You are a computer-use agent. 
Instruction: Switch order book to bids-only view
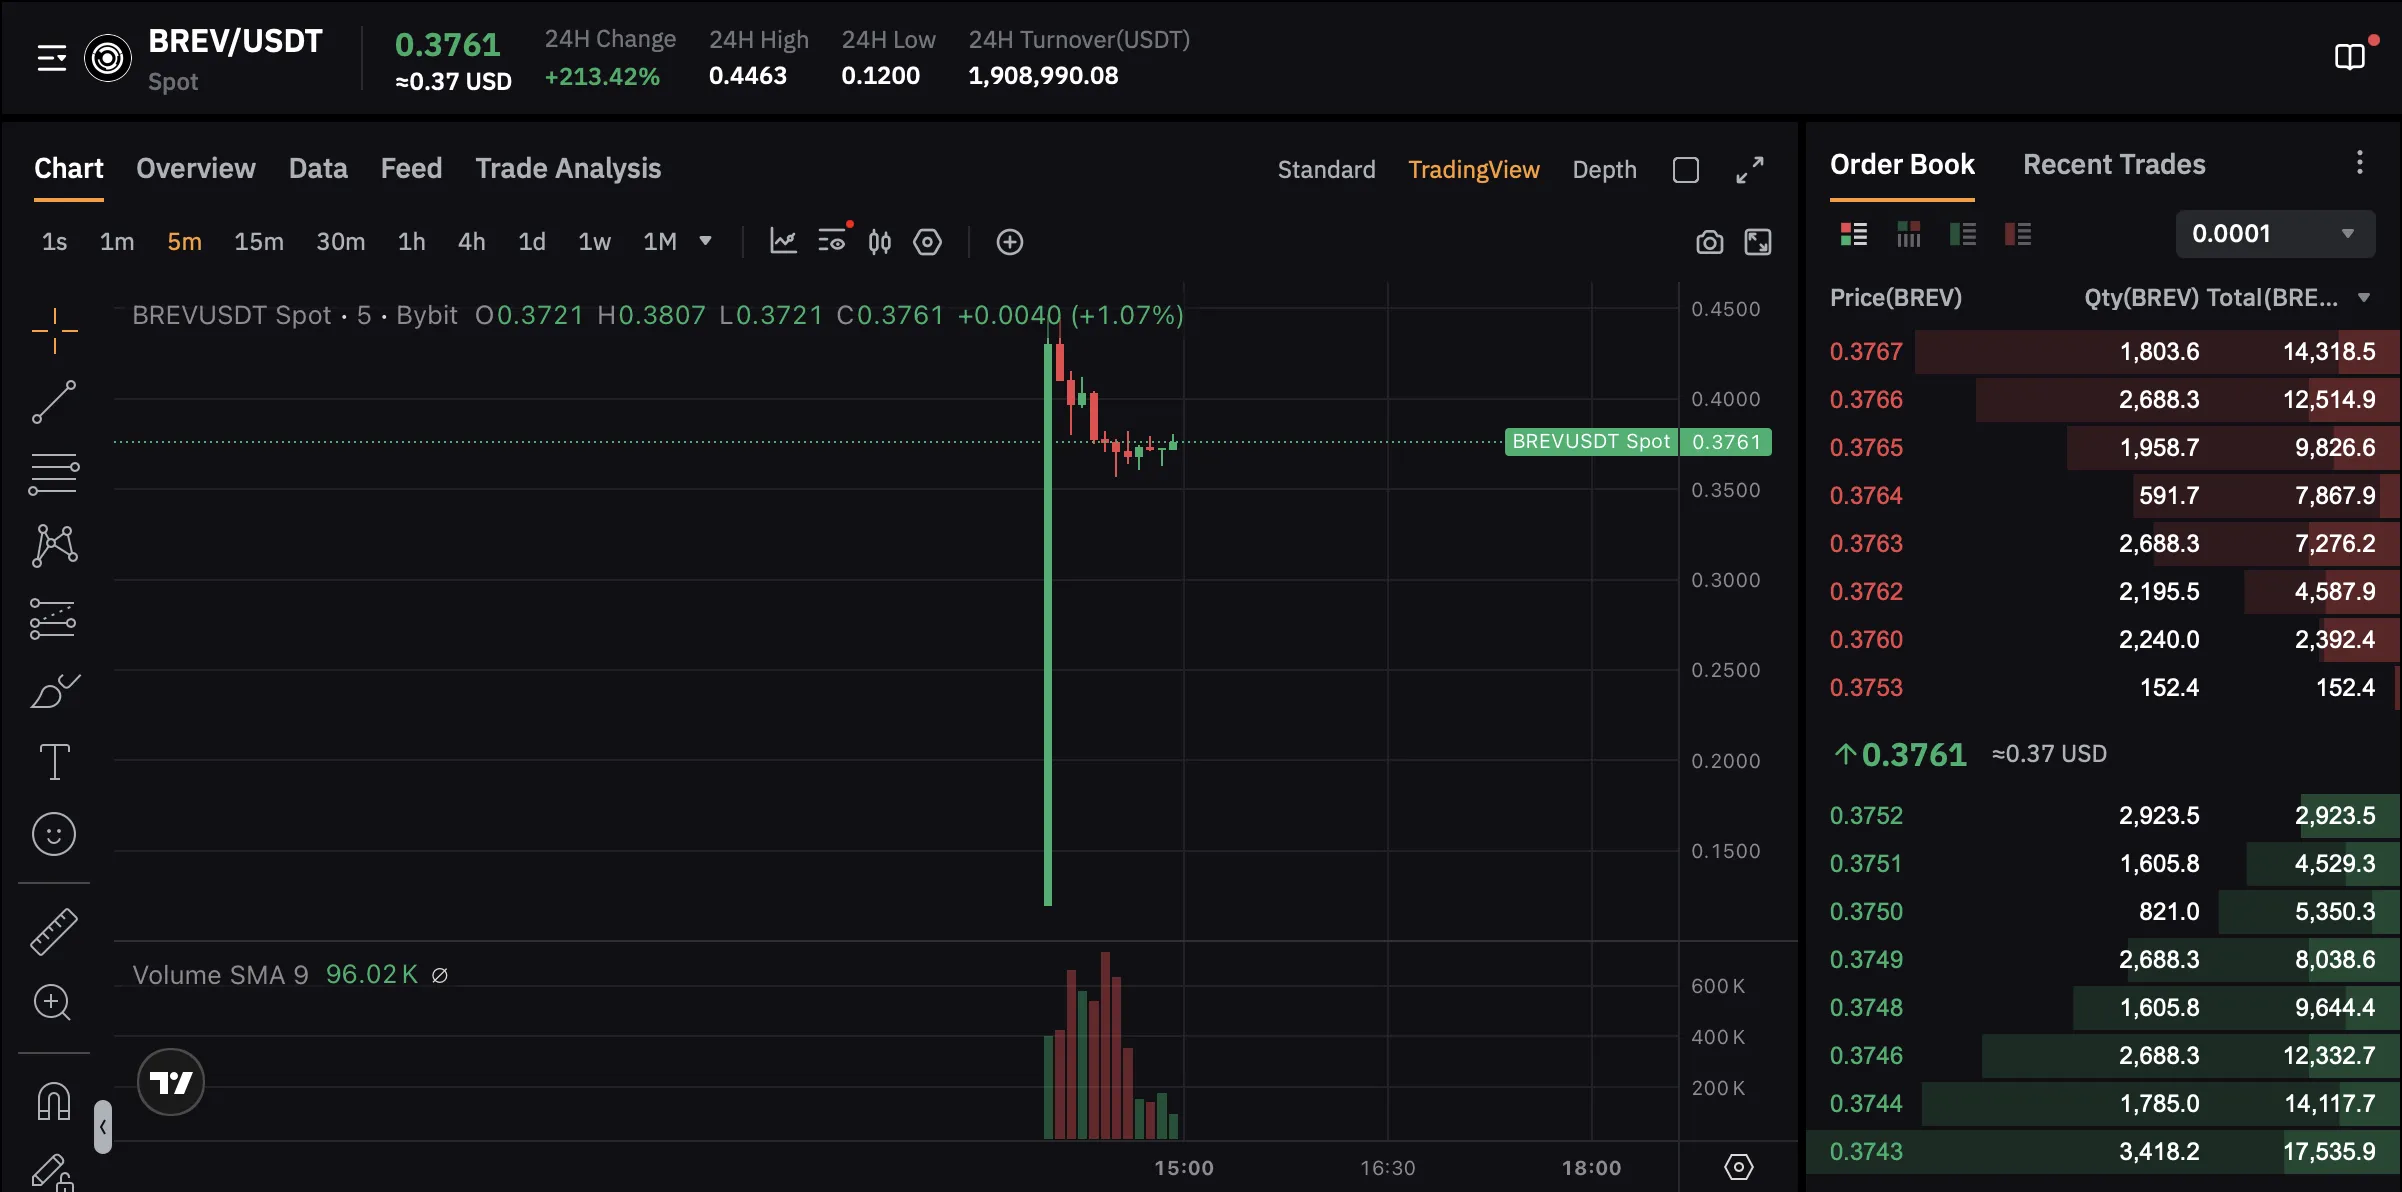1962,234
